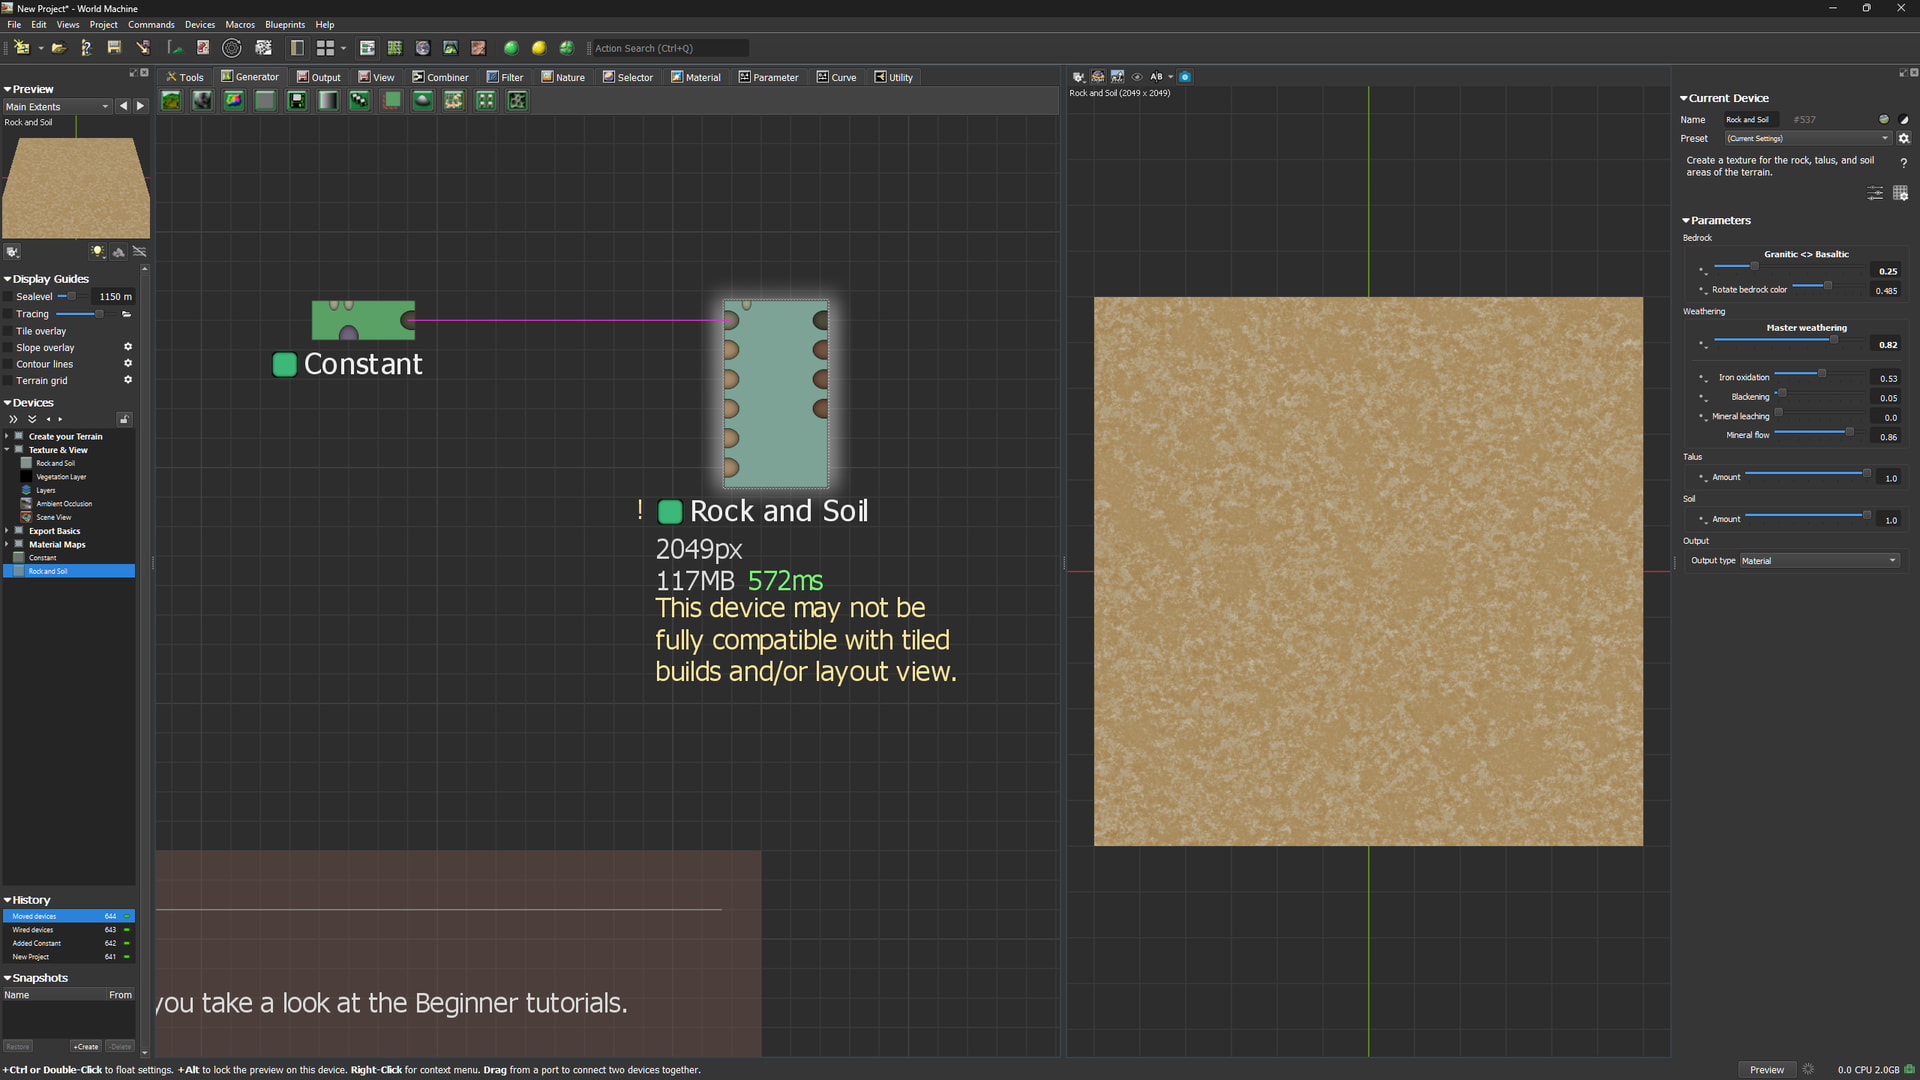The image size is (1920, 1080).
Task: Select the Wired devices history entry
Action: (69, 930)
